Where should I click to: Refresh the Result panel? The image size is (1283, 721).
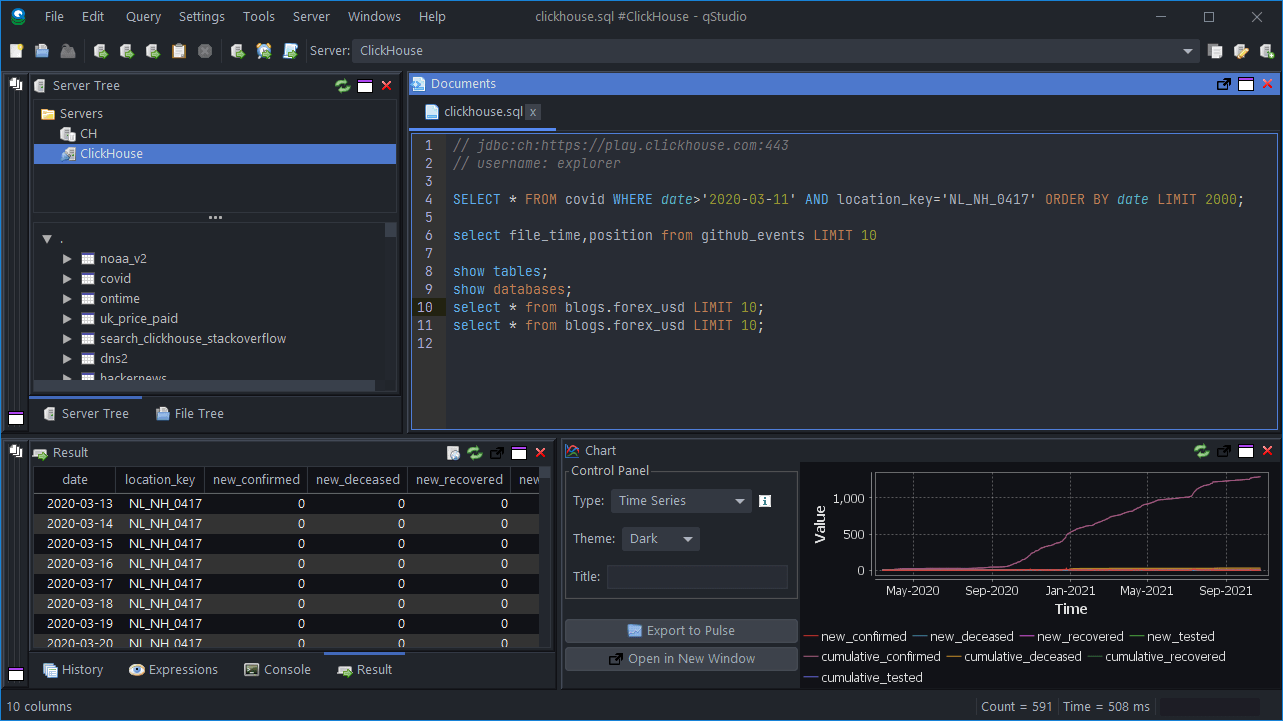[474, 452]
